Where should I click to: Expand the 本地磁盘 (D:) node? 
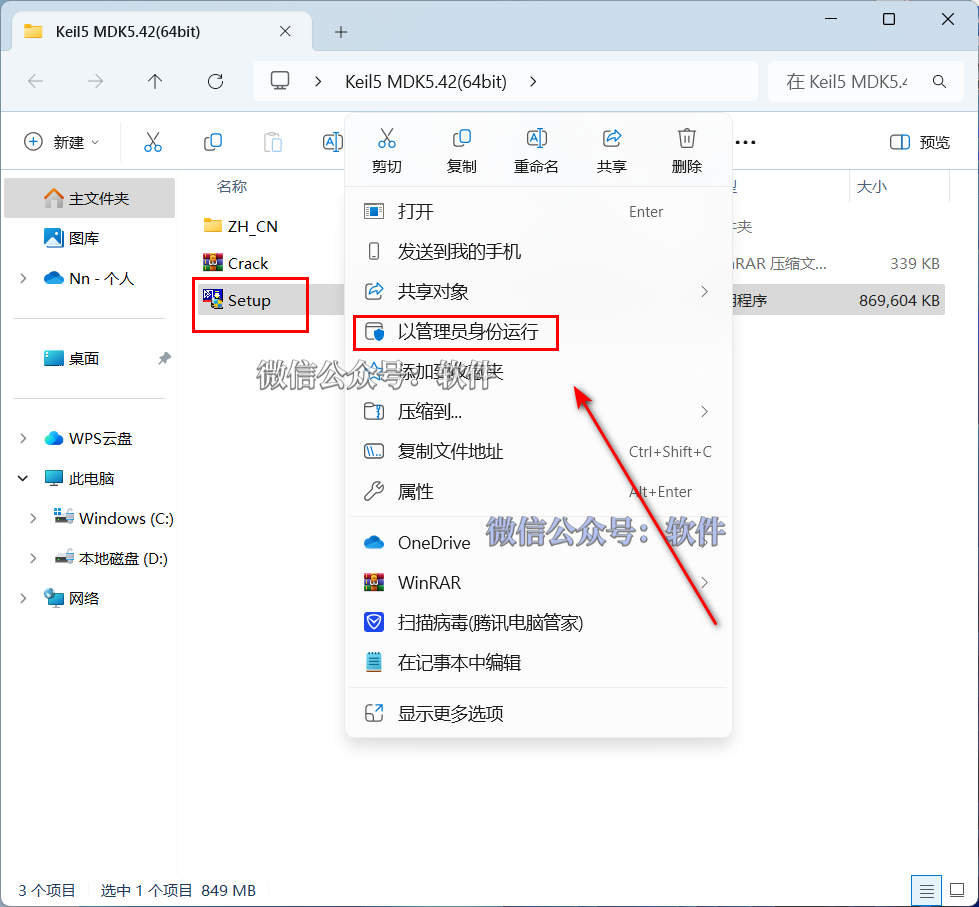(33, 558)
